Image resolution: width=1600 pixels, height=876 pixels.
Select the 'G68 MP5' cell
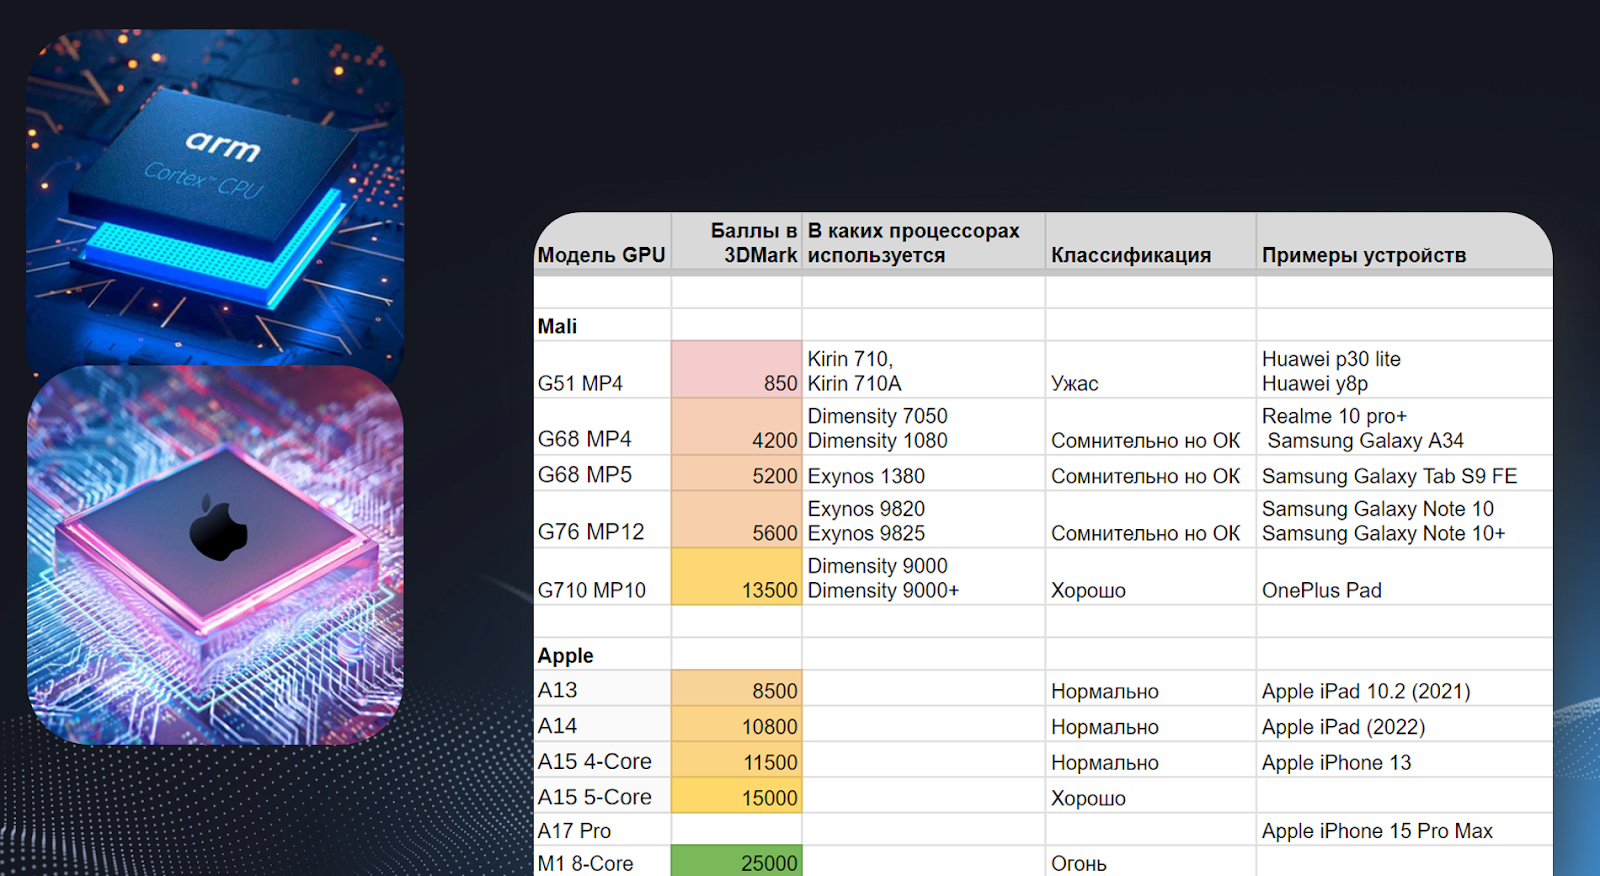click(602, 473)
